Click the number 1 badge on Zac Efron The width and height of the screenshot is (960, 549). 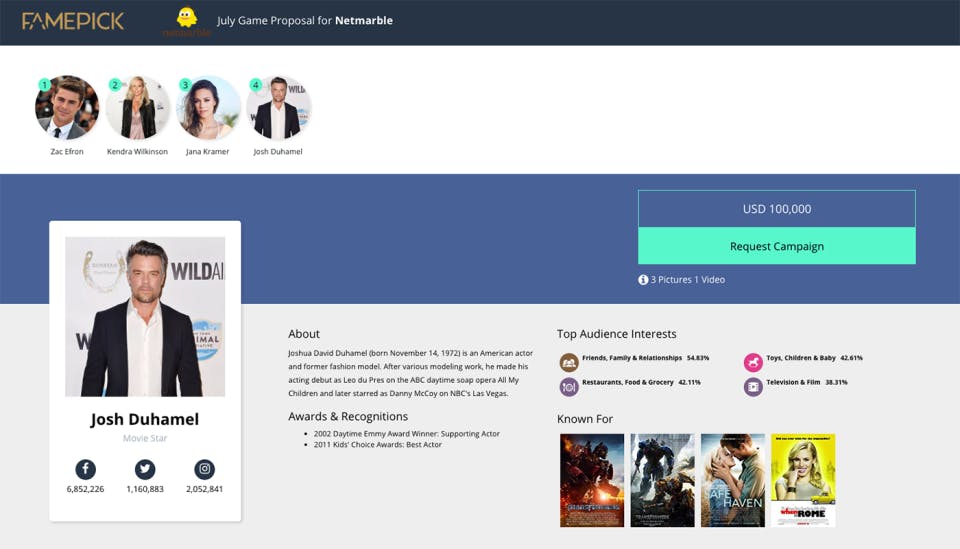click(x=44, y=85)
